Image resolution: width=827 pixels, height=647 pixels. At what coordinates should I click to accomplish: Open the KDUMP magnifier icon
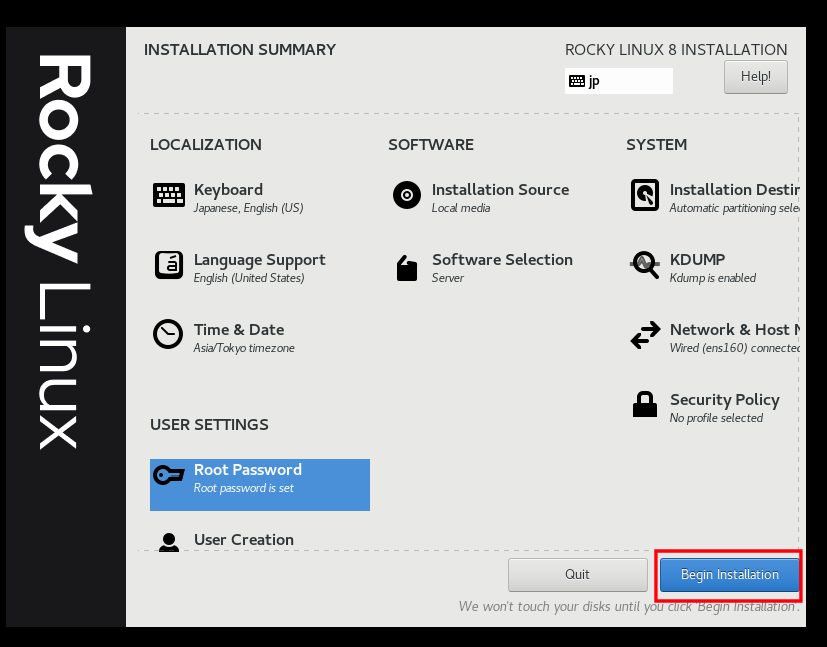(x=645, y=265)
